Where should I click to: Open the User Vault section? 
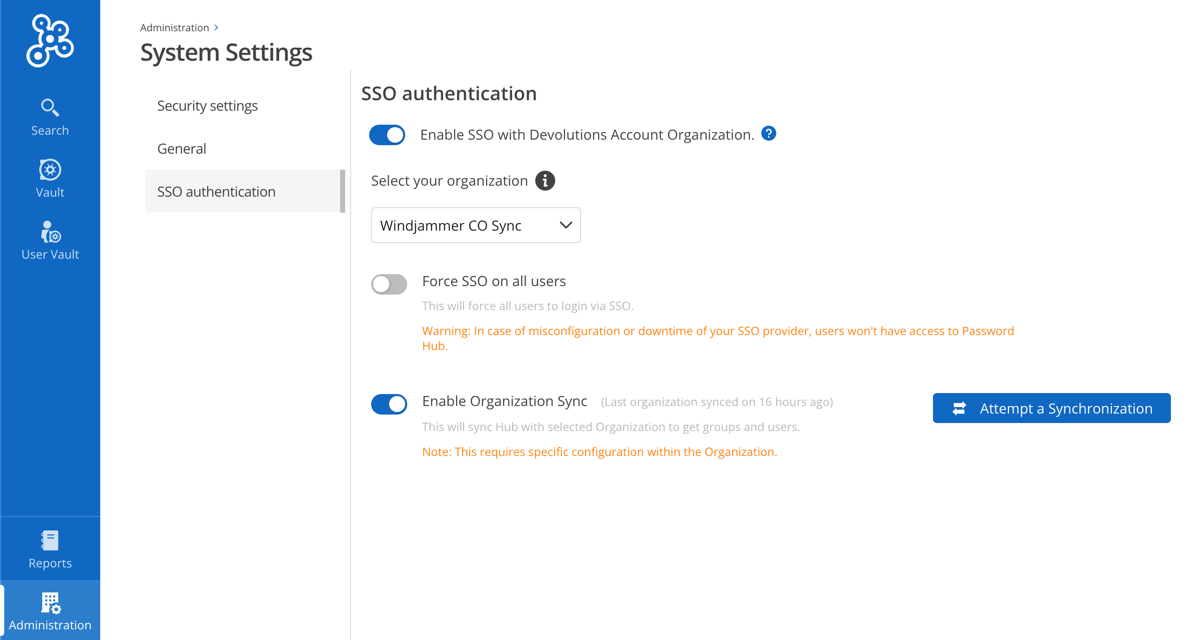[x=49, y=240]
